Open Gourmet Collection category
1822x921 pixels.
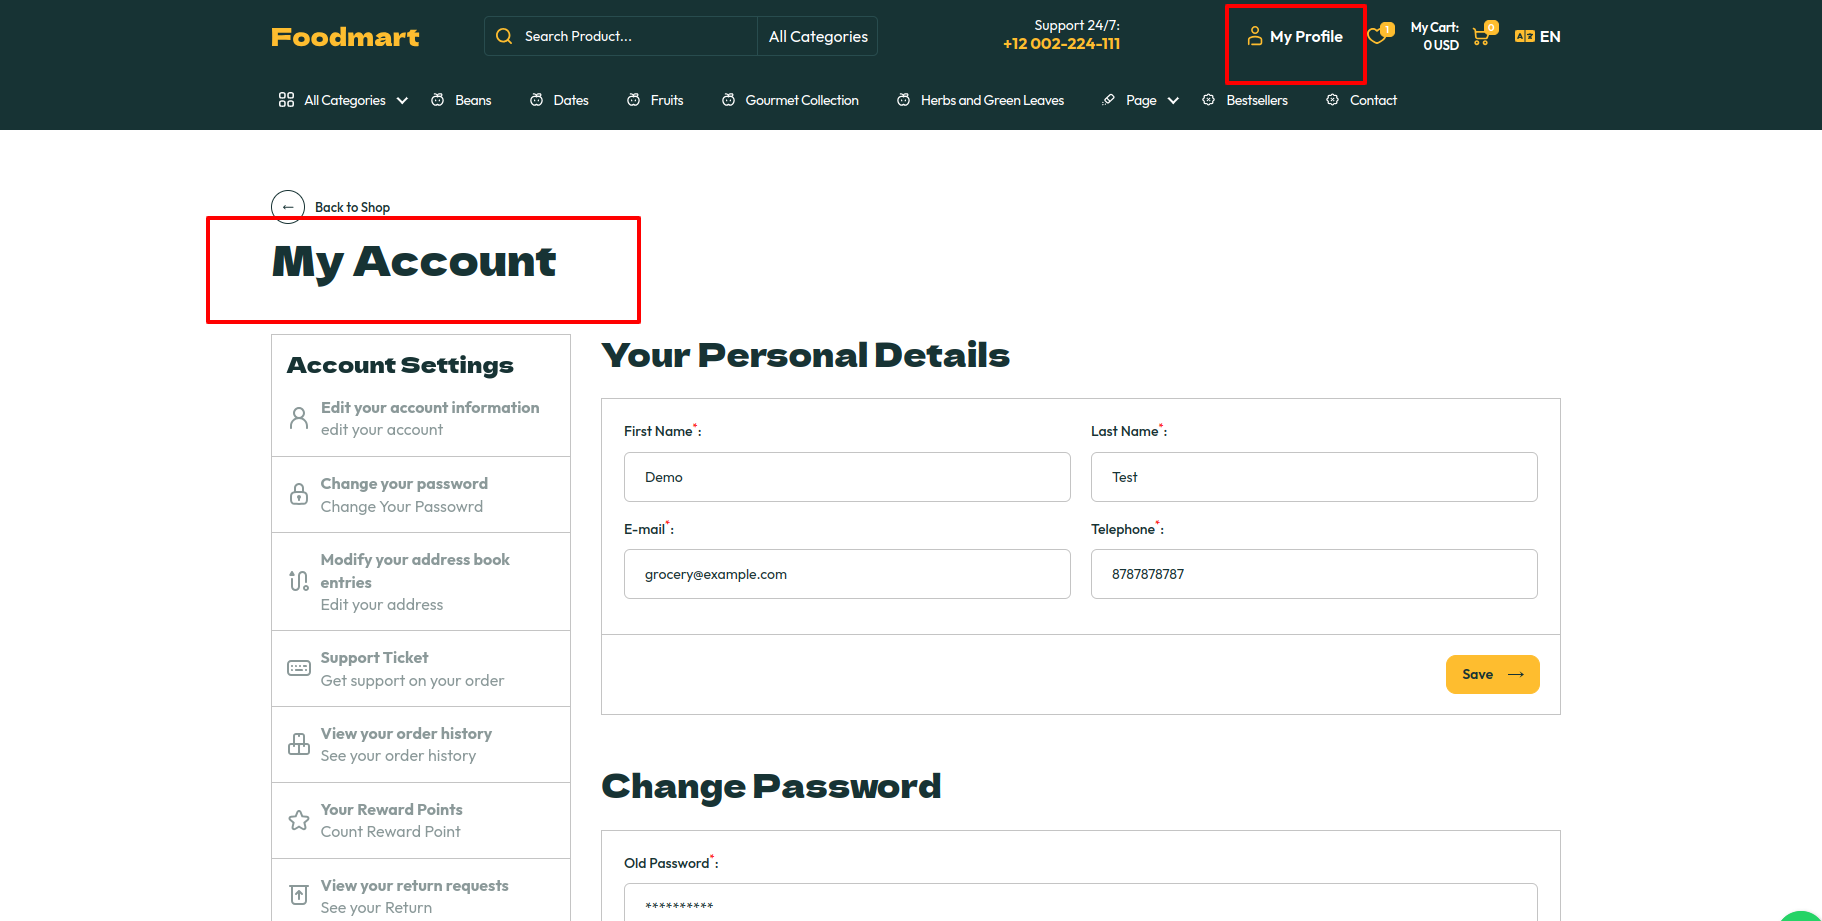tap(802, 100)
